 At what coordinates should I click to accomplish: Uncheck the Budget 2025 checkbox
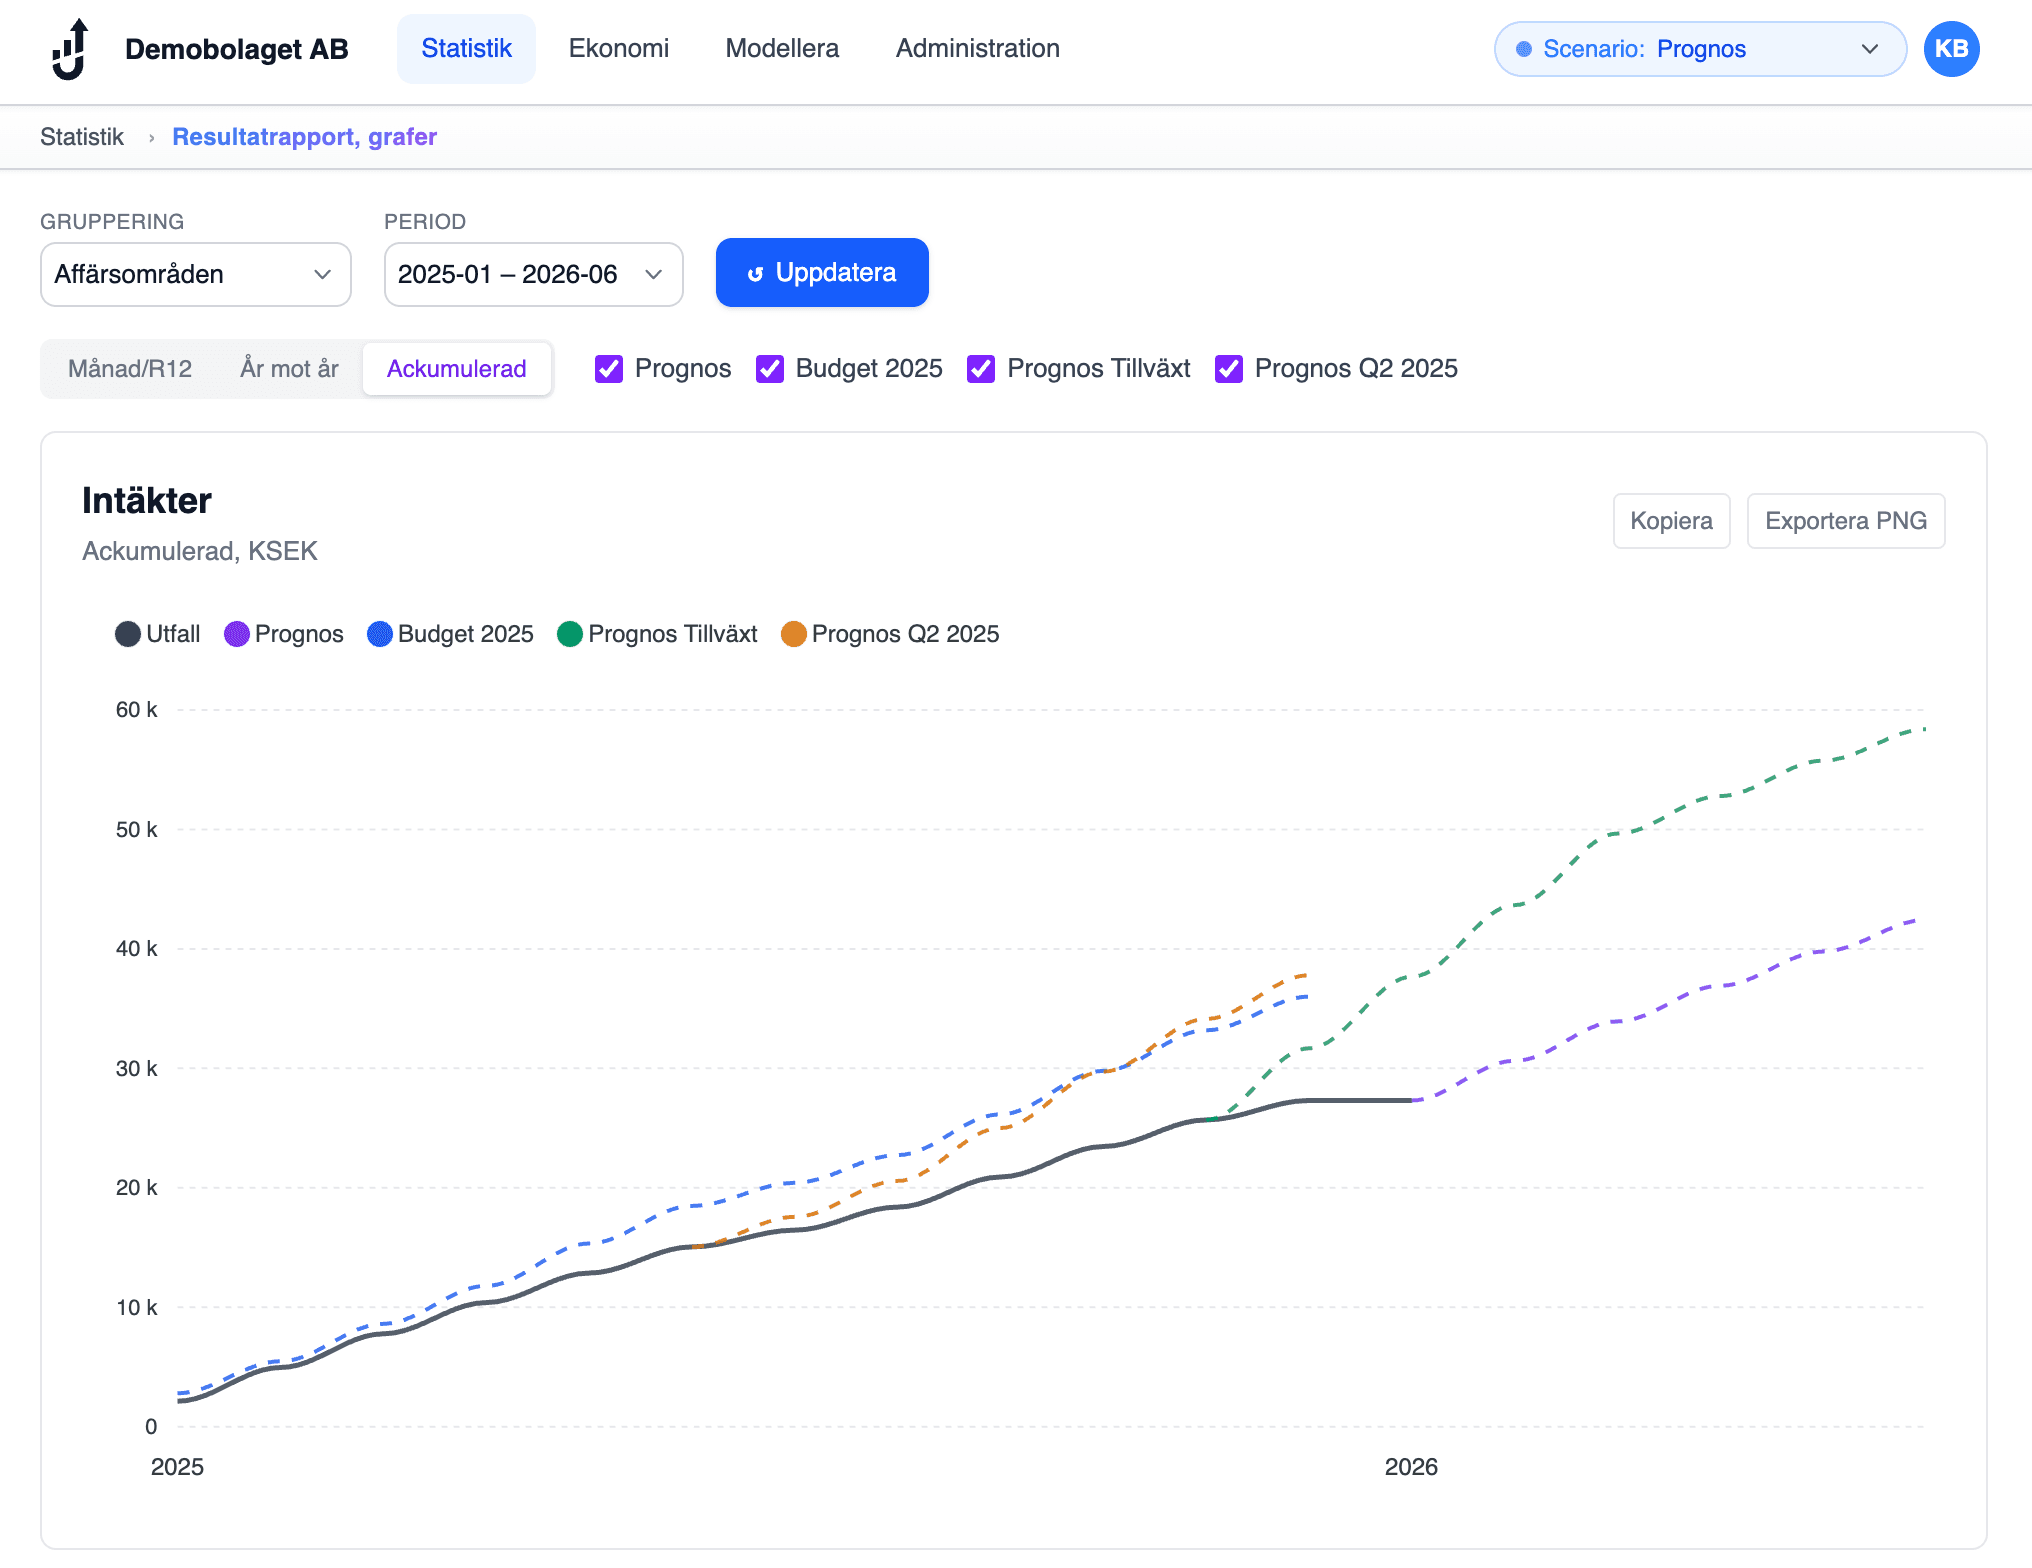[x=770, y=369]
